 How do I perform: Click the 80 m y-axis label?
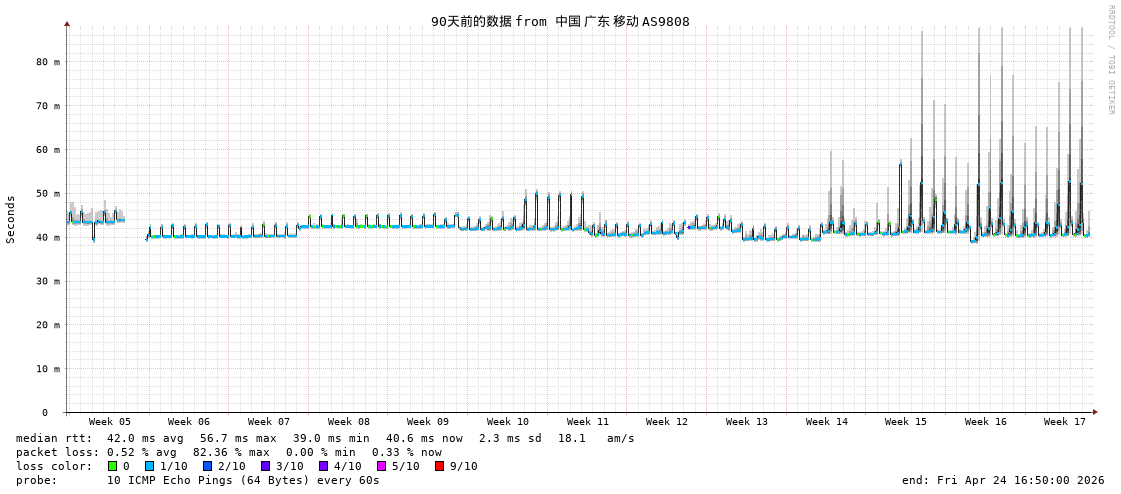pyautogui.click(x=48, y=62)
